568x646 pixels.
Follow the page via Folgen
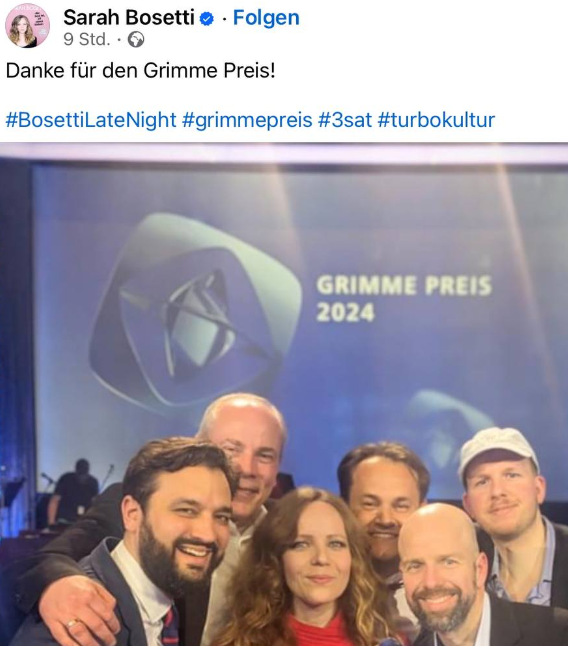pos(266,18)
